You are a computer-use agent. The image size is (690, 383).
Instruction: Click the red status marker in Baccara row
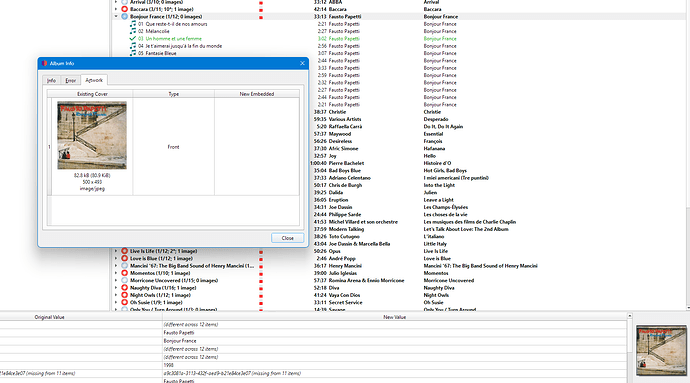261,10
